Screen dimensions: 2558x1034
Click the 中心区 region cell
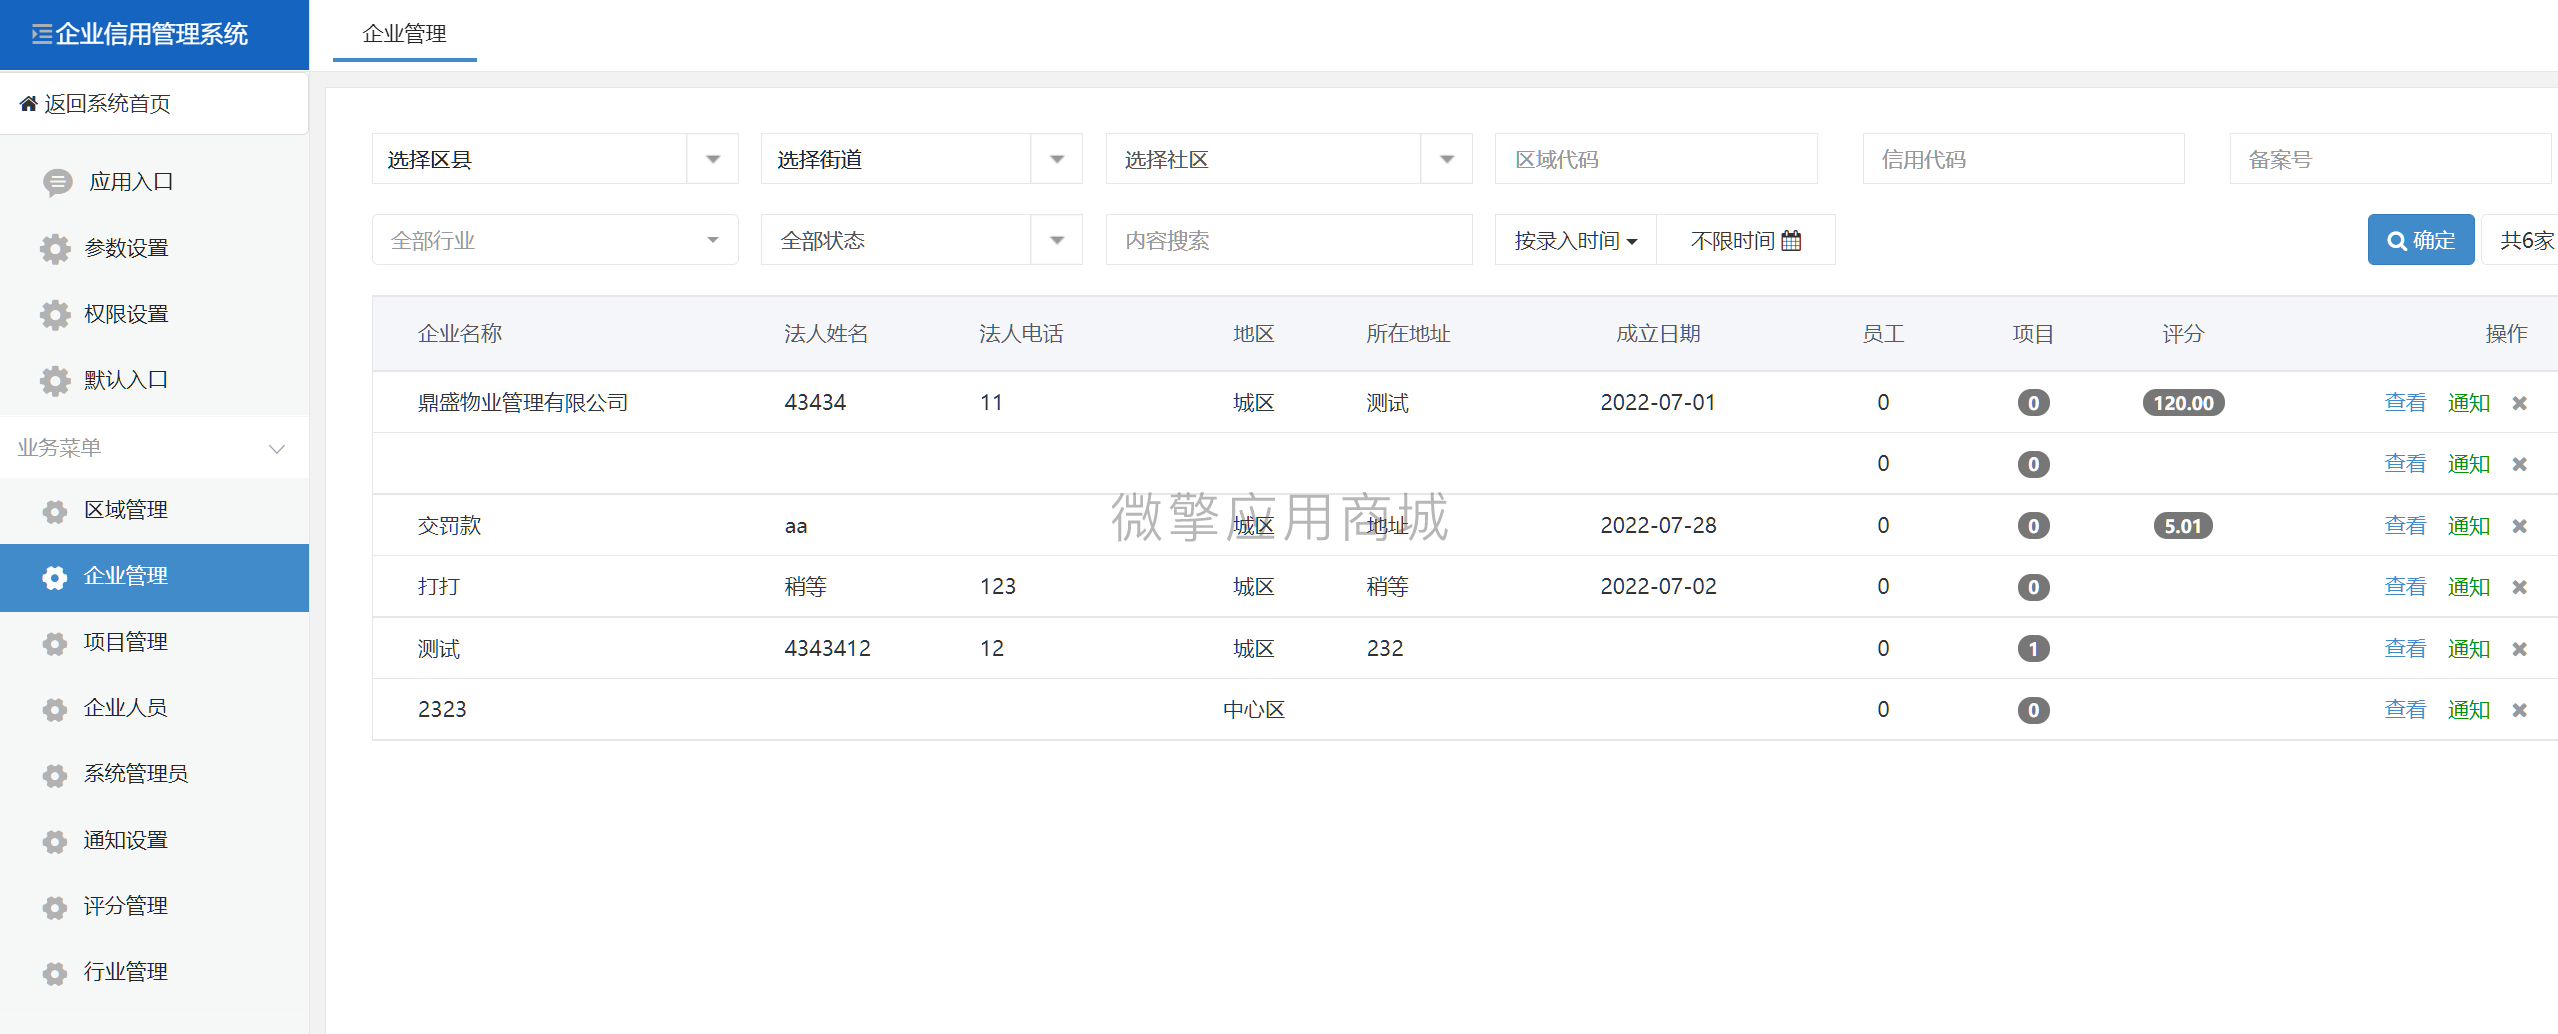coord(1253,710)
